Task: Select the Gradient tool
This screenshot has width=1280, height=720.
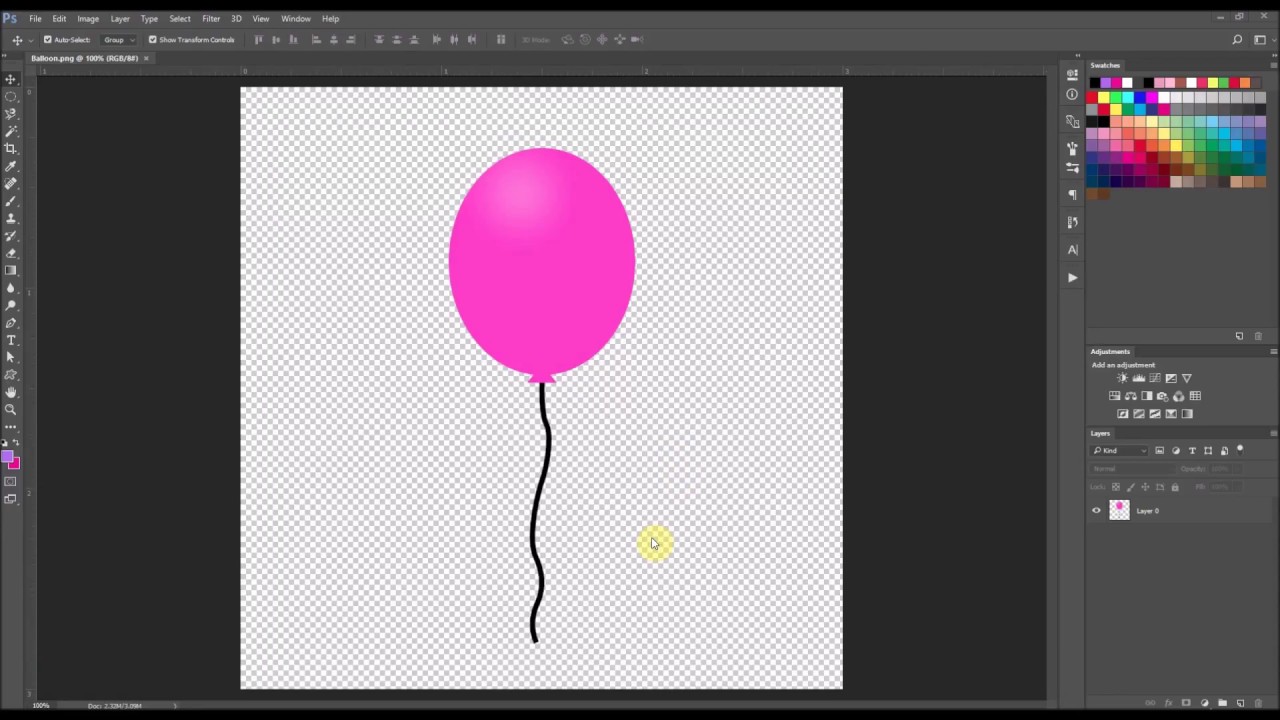Action: pyautogui.click(x=11, y=270)
